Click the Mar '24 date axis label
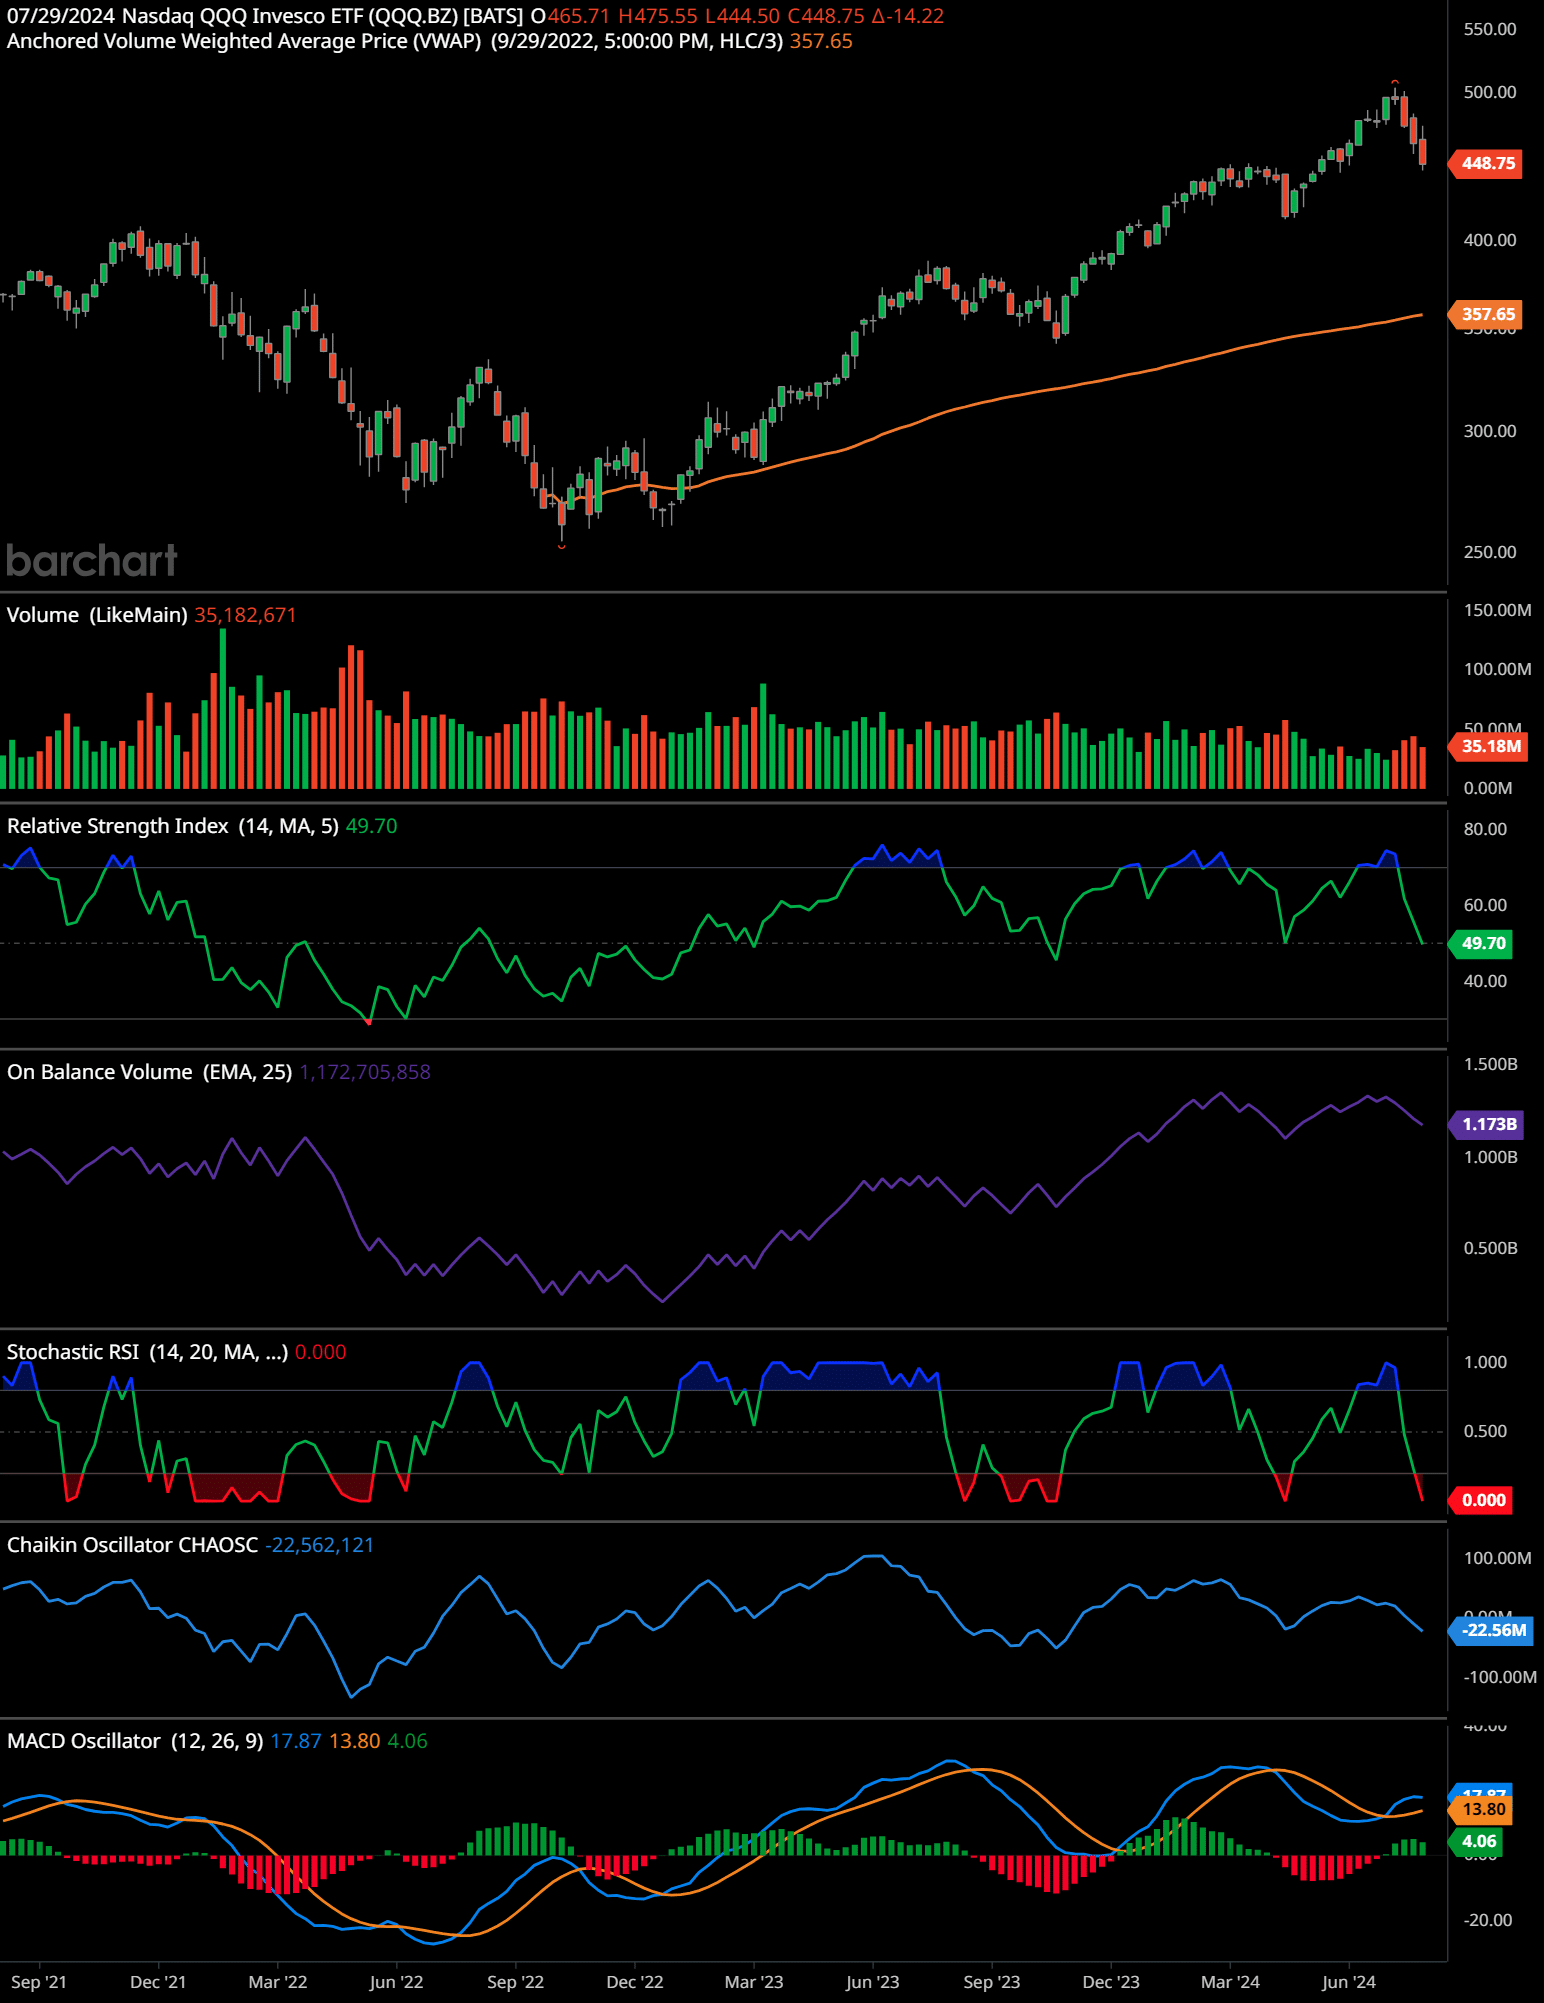 tap(1230, 1982)
